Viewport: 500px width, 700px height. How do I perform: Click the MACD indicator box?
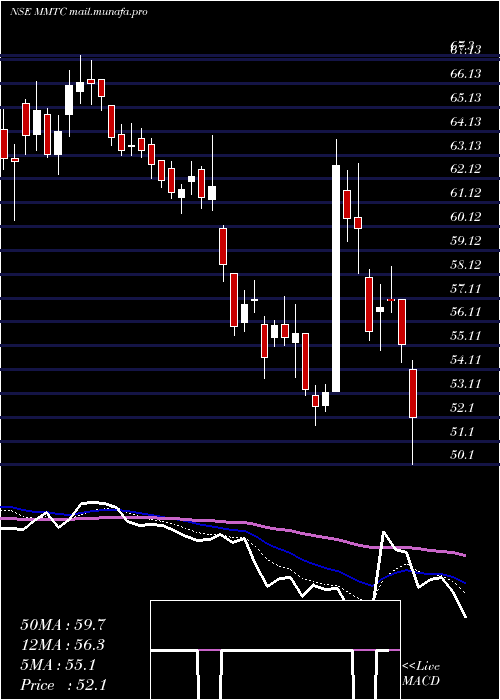pyautogui.click(x=275, y=650)
